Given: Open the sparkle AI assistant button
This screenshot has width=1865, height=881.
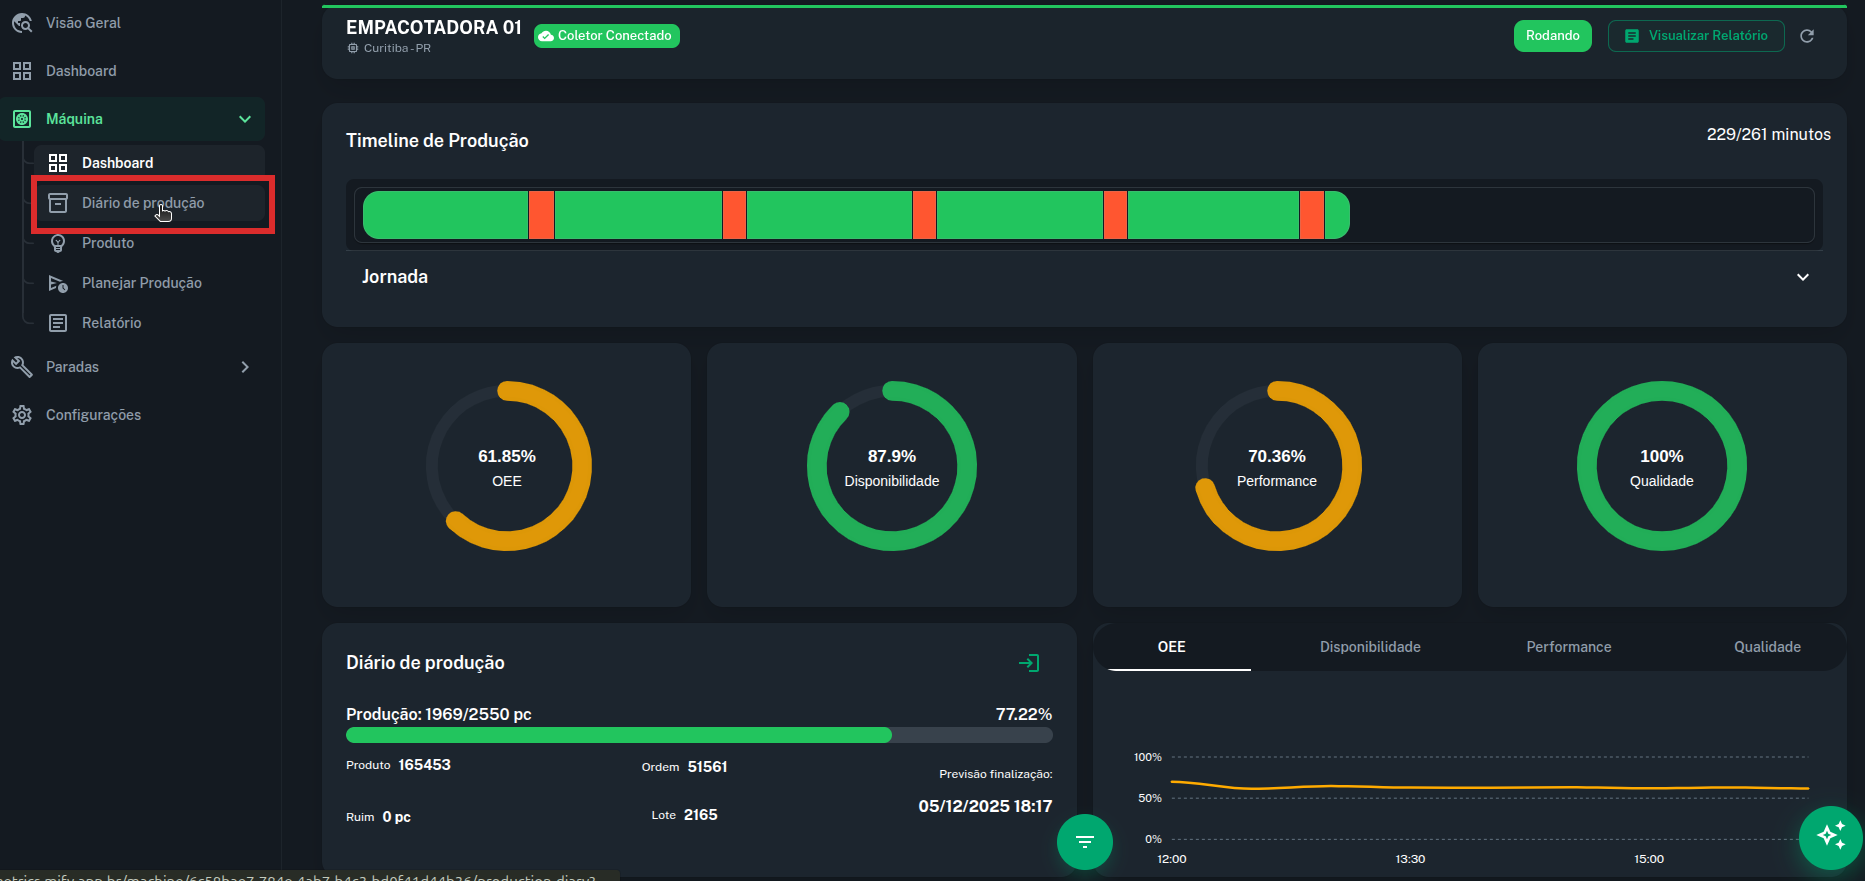Looking at the screenshot, I should click(x=1830, y=836).
